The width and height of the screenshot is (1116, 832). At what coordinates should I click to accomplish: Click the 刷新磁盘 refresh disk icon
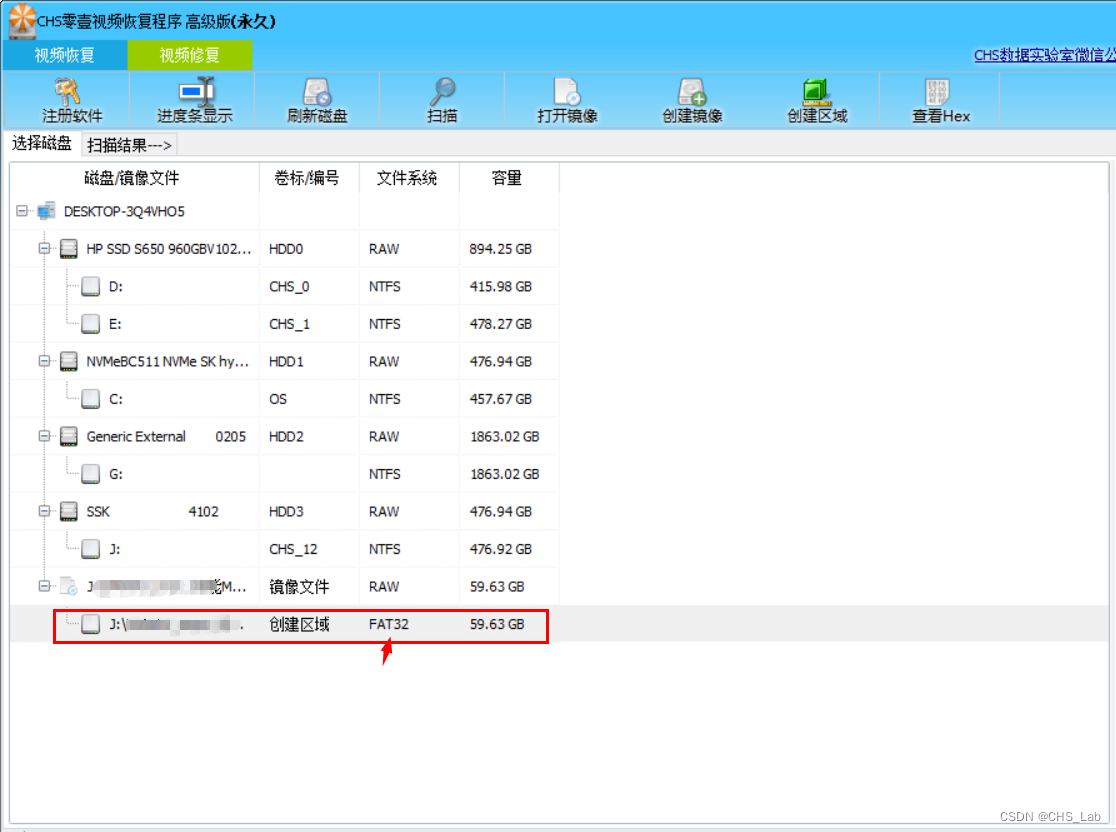pyautogui.click(x=317, y=91)
